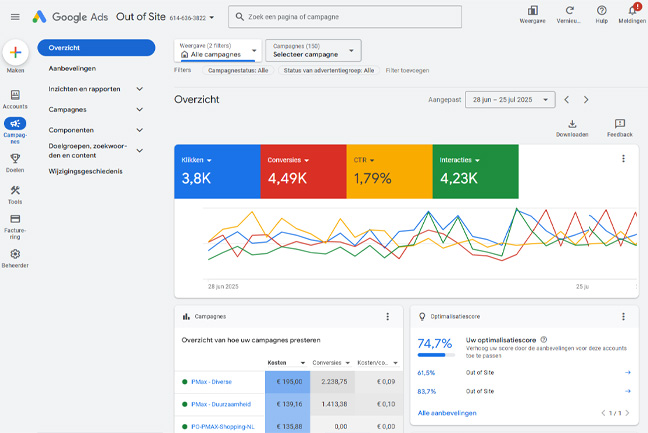Click Status van advertentiegroep: Alle chip
Viewport: 648px width, 433px height.
coord(329,71)
